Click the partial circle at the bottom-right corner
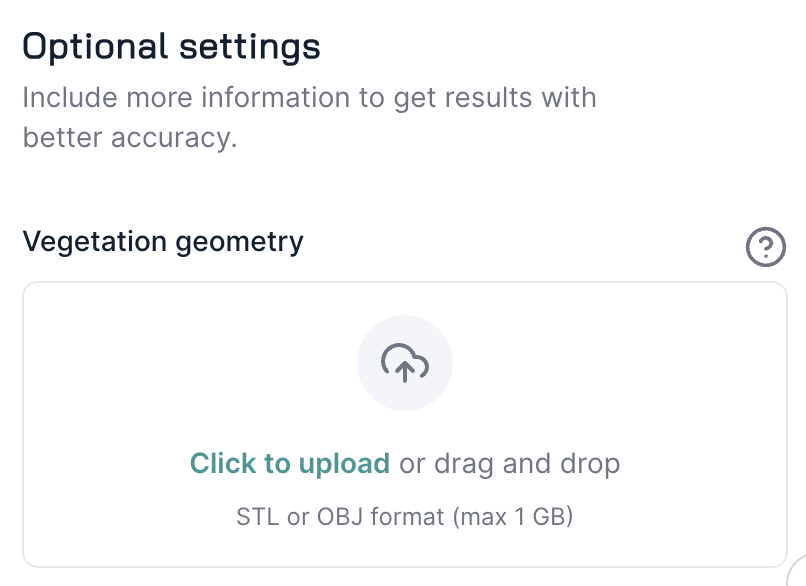This screenshot has height=586, width=806. [x=800, y=573]
